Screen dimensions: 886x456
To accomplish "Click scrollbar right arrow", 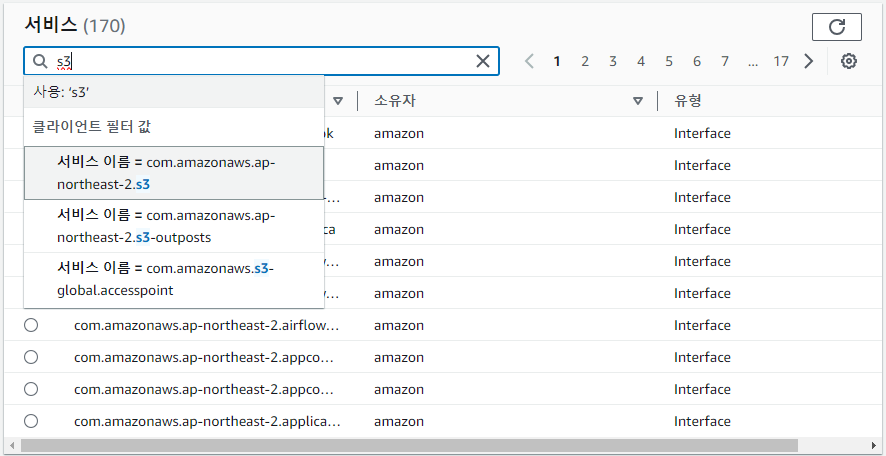I will point(874,445).
